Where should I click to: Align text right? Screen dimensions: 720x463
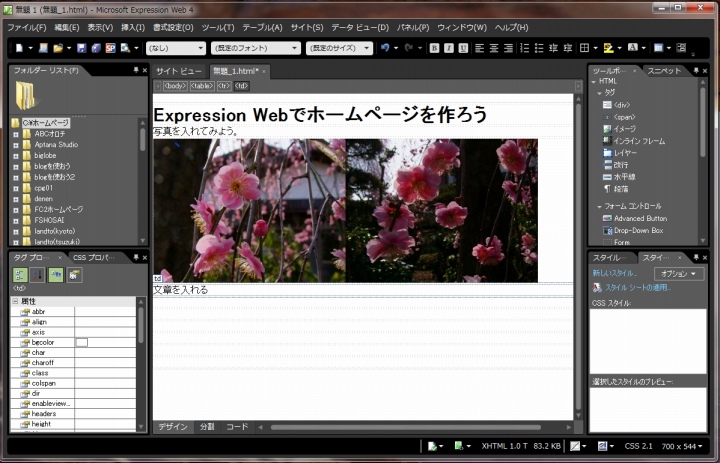click(508, 48)
